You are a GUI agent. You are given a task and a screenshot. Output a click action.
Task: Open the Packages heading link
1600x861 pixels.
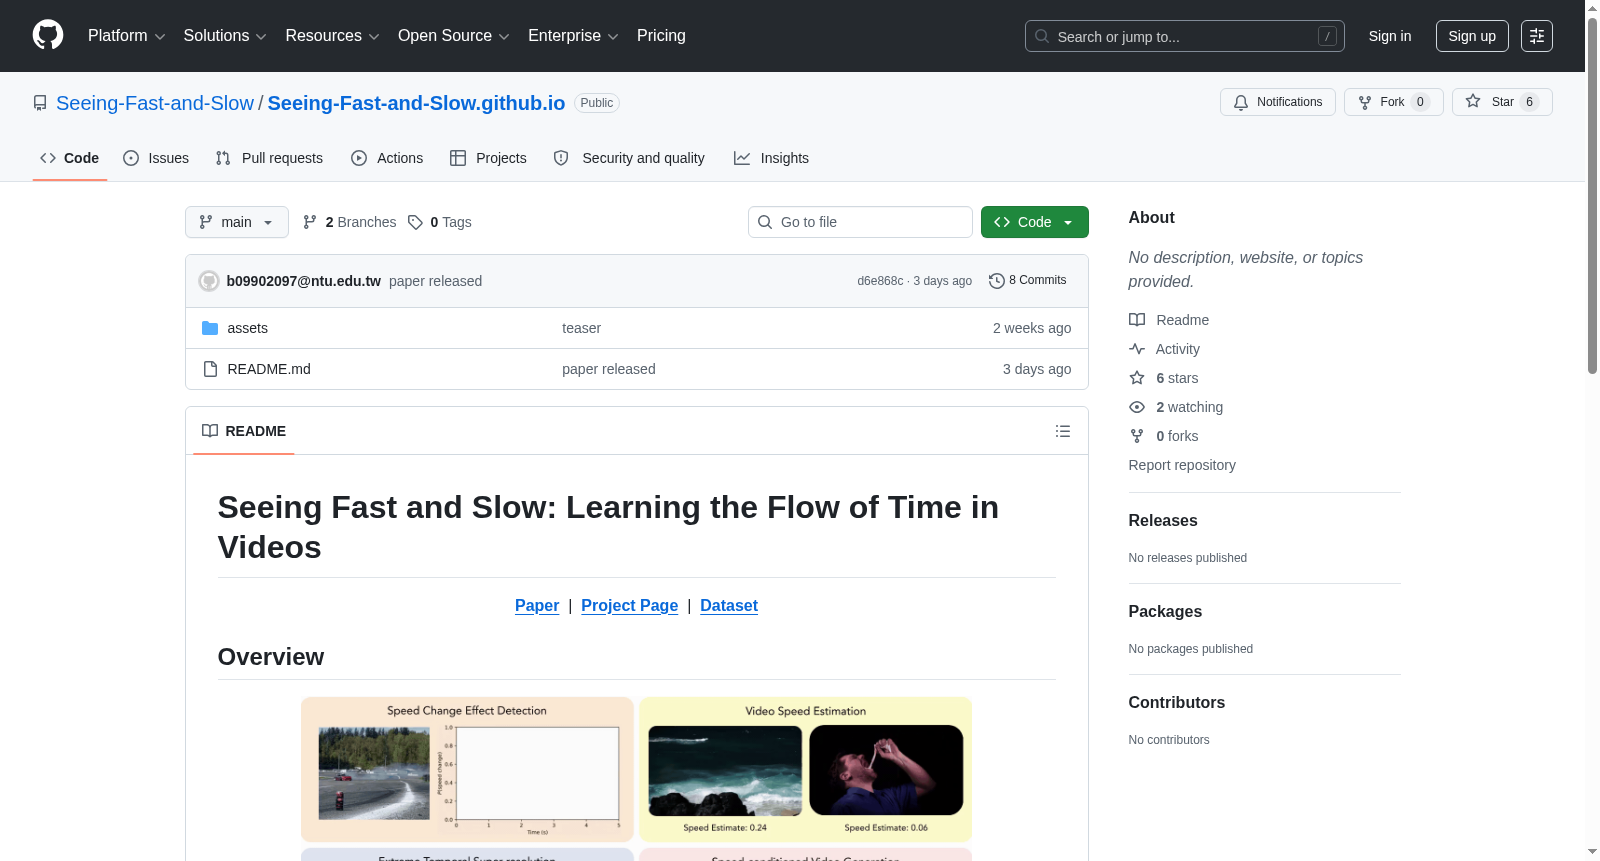(1165, 611)
